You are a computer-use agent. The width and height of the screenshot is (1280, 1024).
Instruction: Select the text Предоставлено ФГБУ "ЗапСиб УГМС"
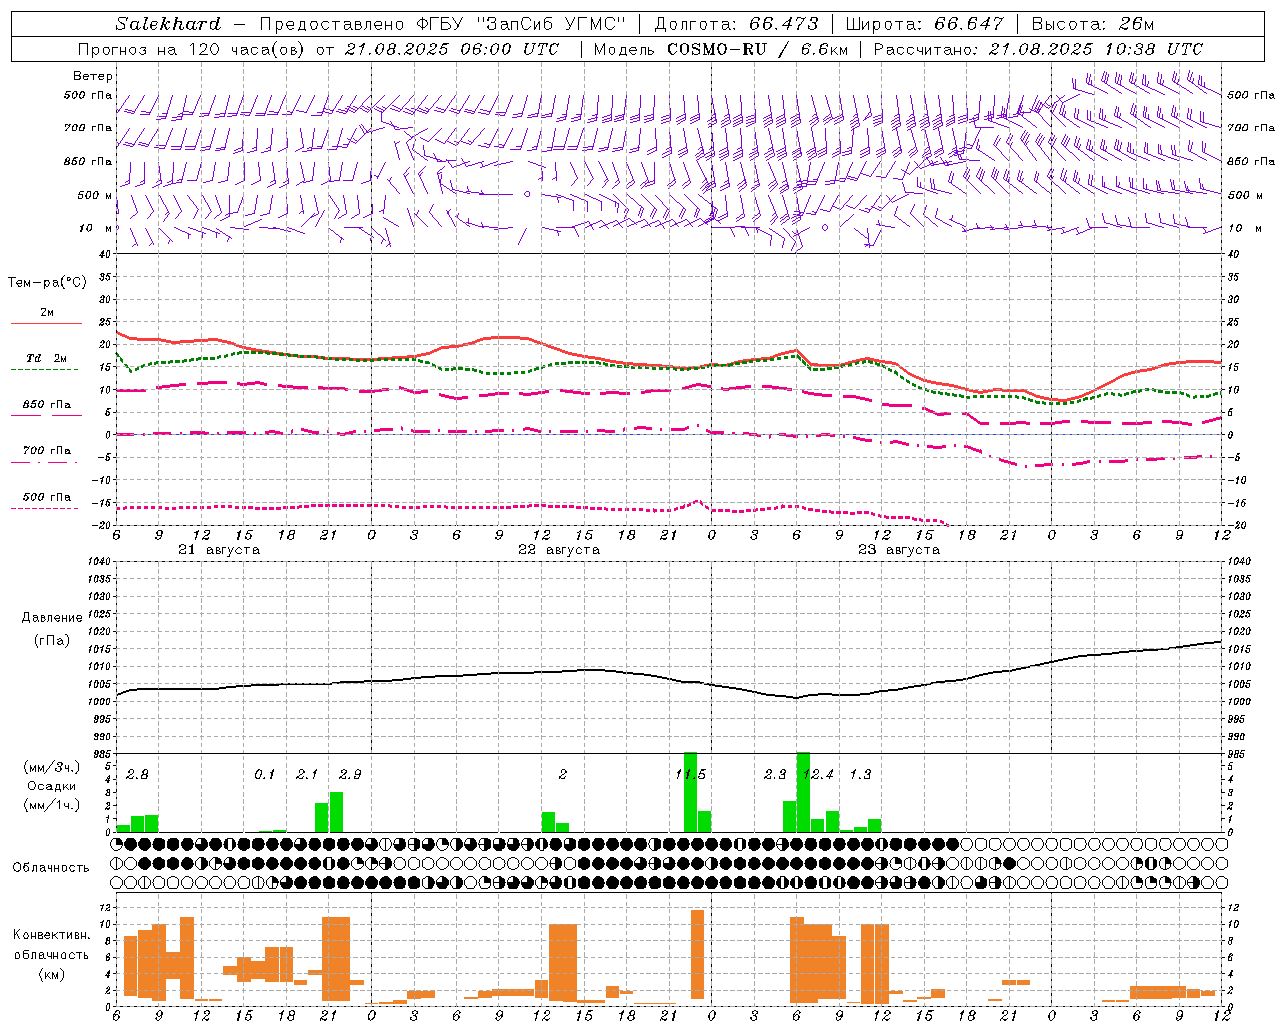click(x=442, y=24)
